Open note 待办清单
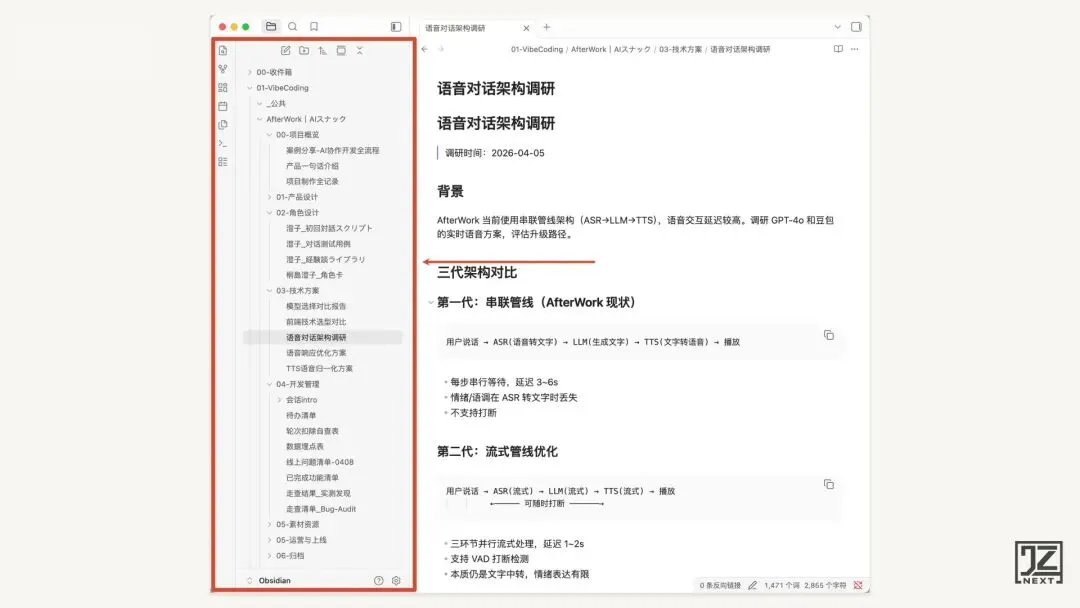Image resolution: width=1080 pixels, height=608 pixels. point(301,416)
